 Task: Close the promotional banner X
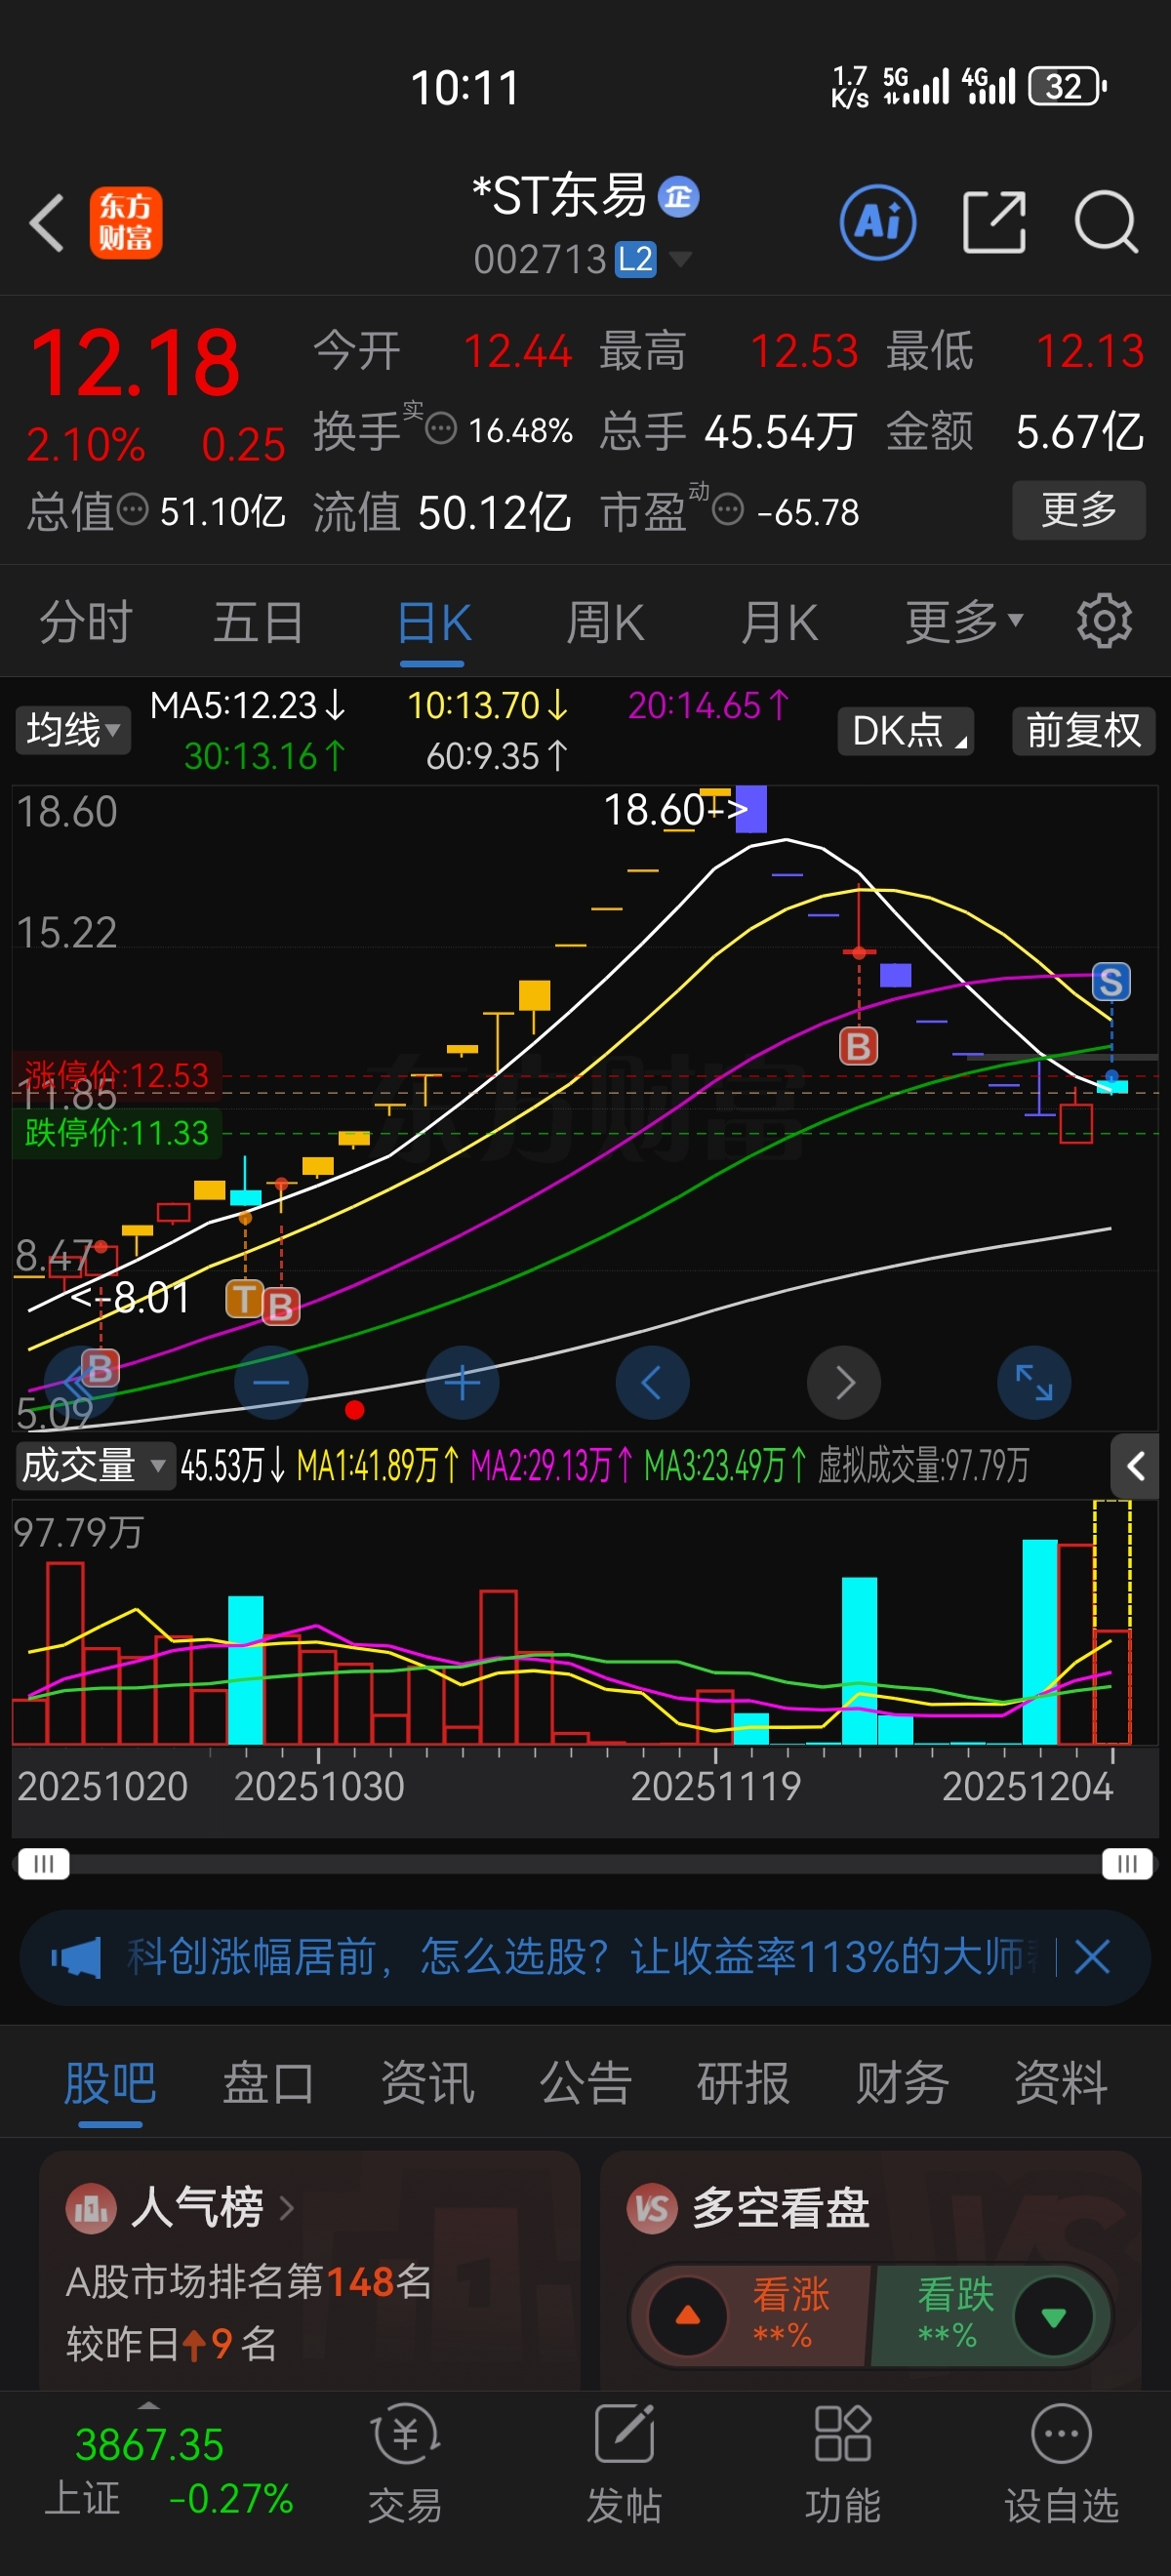[1092, 1957]
